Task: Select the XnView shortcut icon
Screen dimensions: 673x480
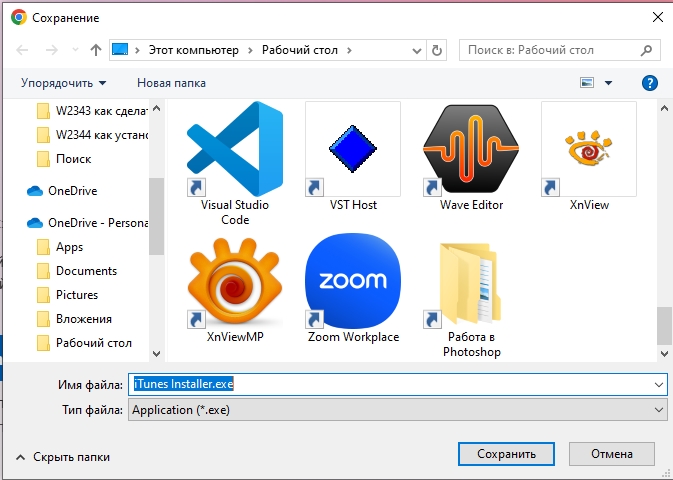Action: point(589,149)
